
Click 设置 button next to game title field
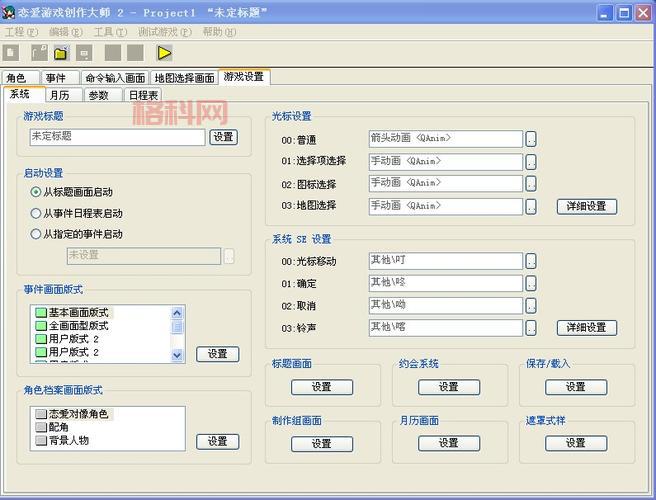(x=223, y=137)
